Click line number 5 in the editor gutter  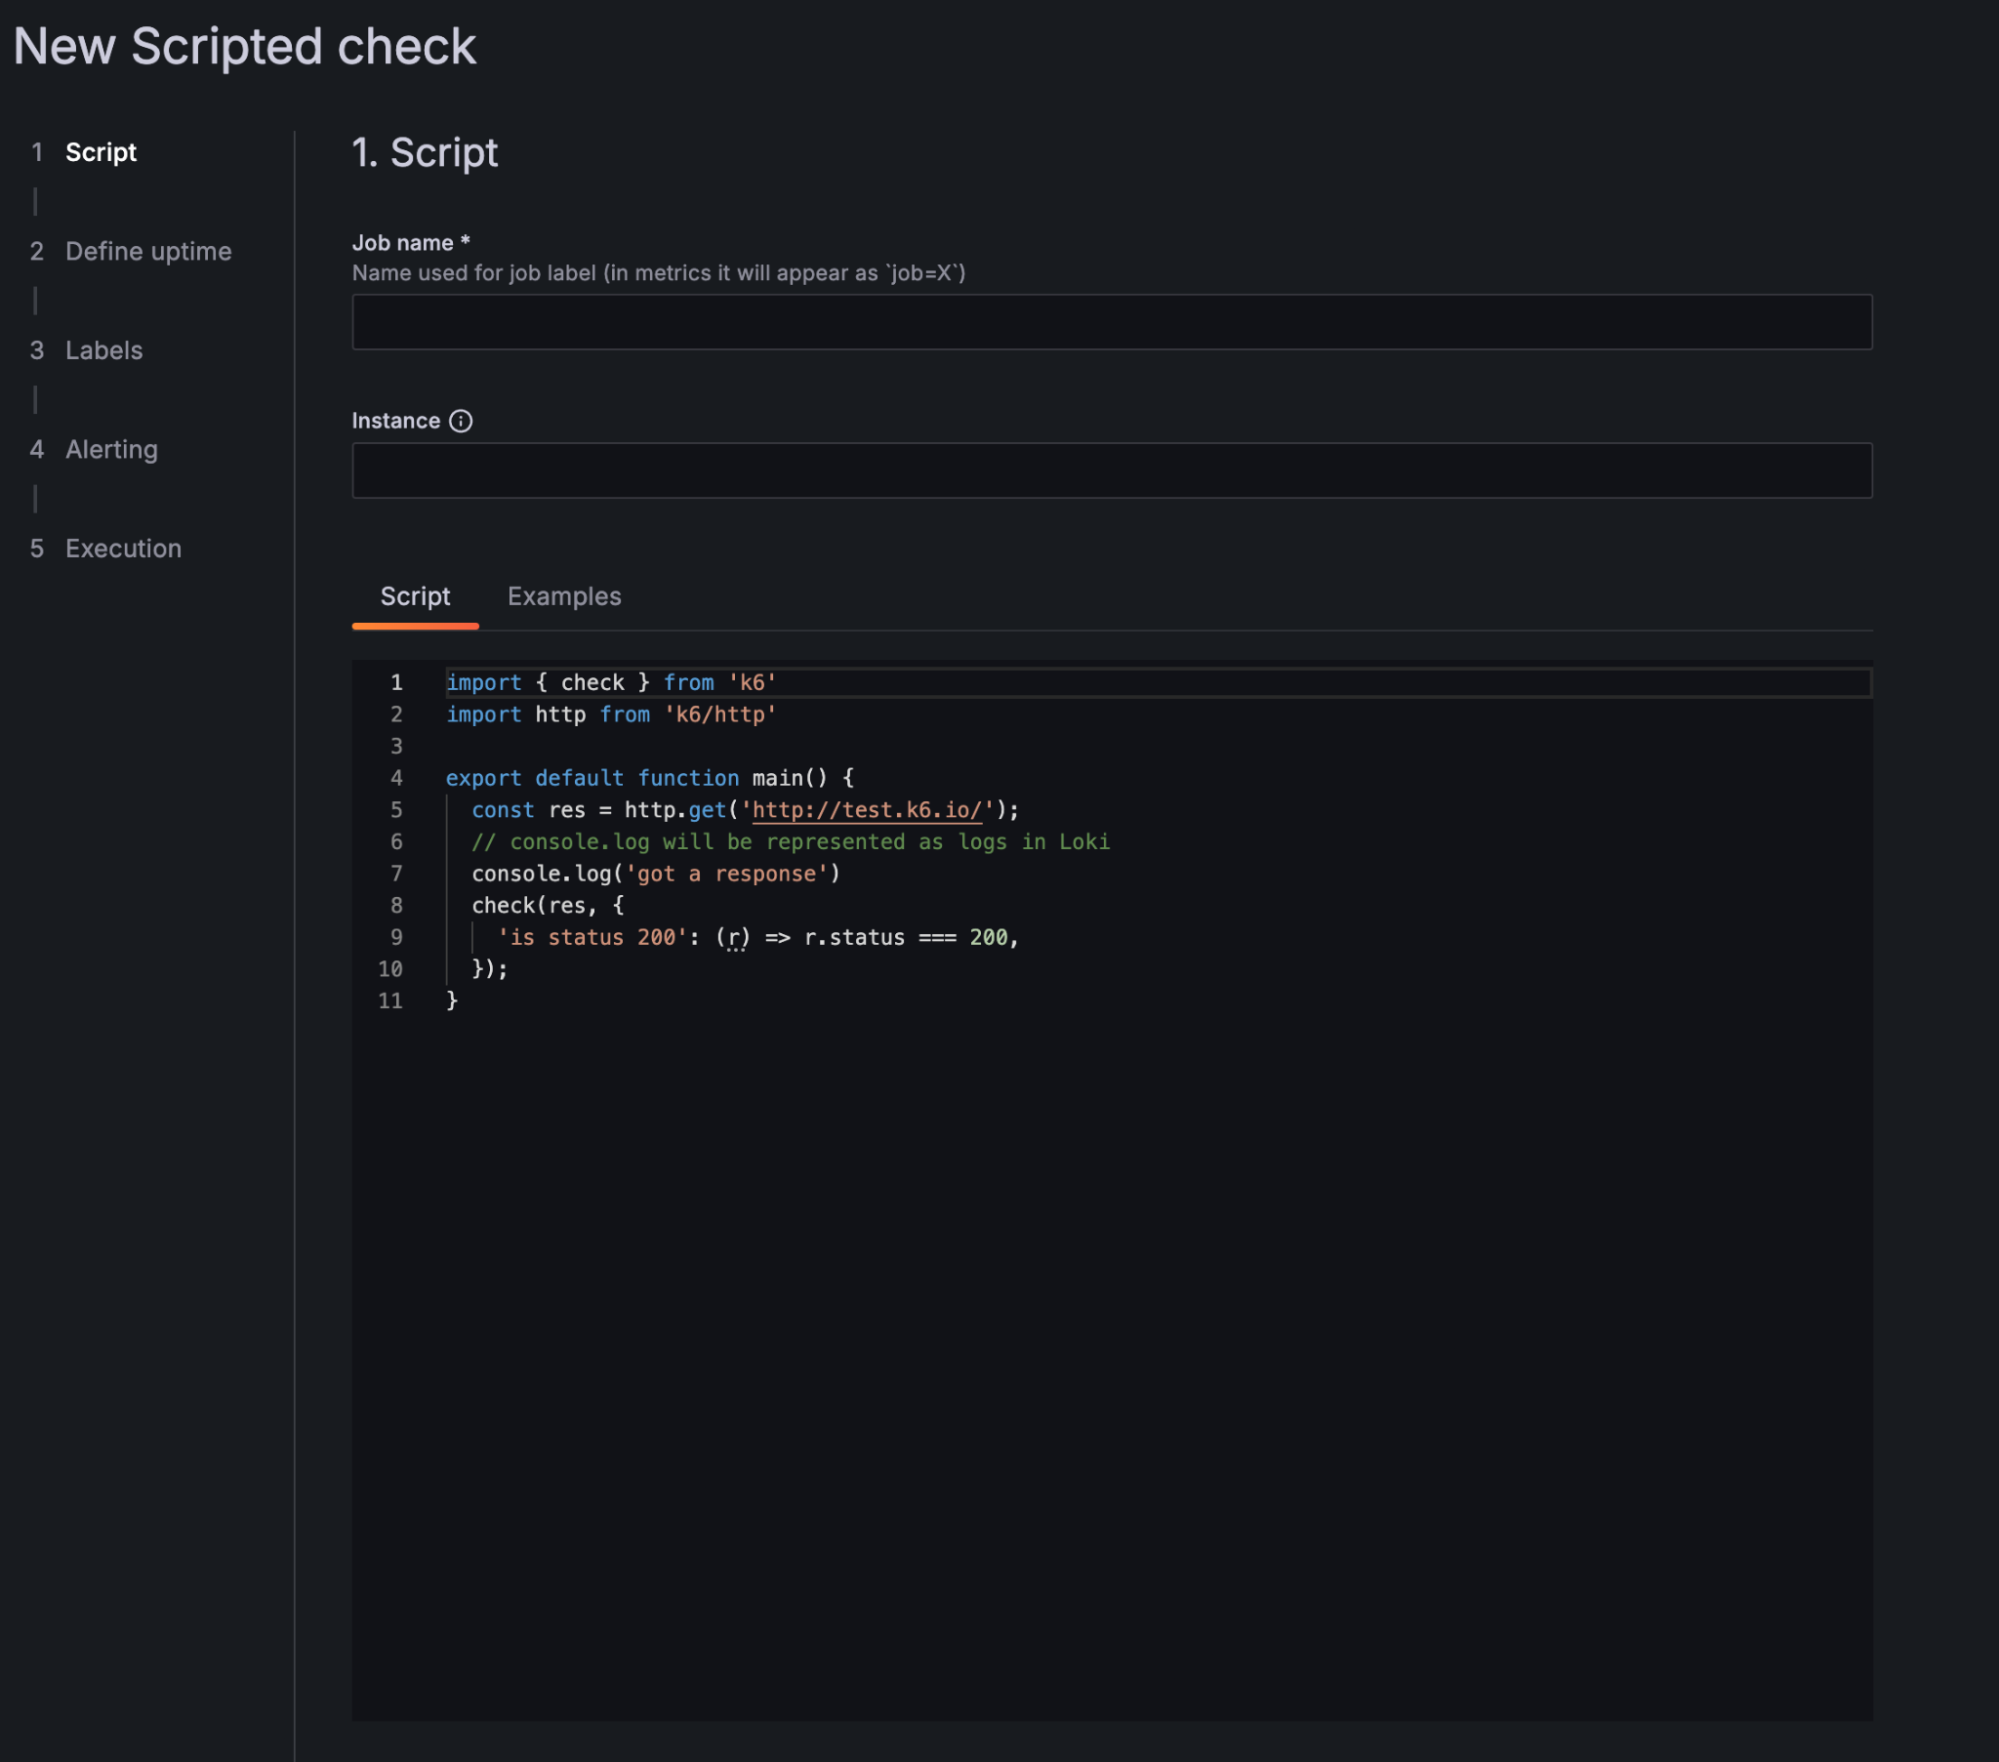coord(396,810)
